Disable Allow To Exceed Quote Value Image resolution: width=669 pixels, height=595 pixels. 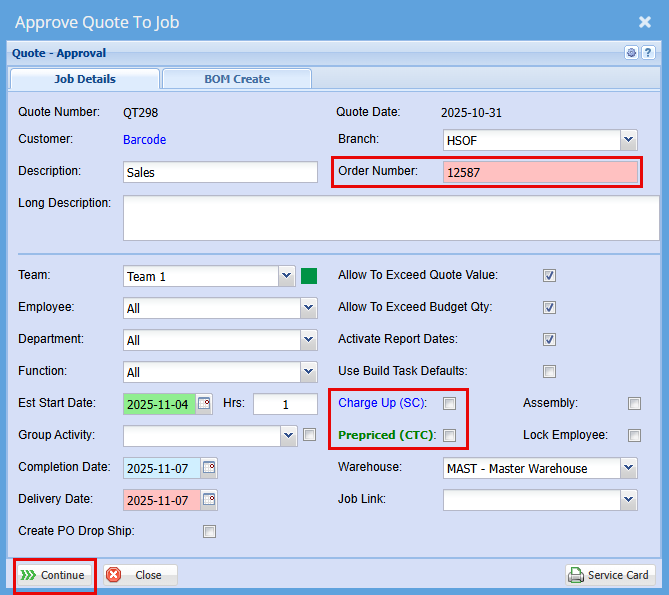point(549,276)
